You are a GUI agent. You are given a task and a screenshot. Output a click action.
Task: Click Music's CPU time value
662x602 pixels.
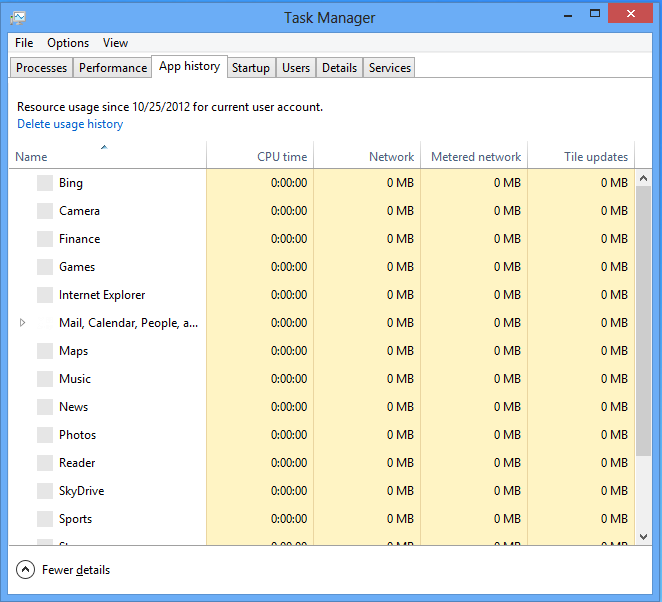(x=289, y=379)
